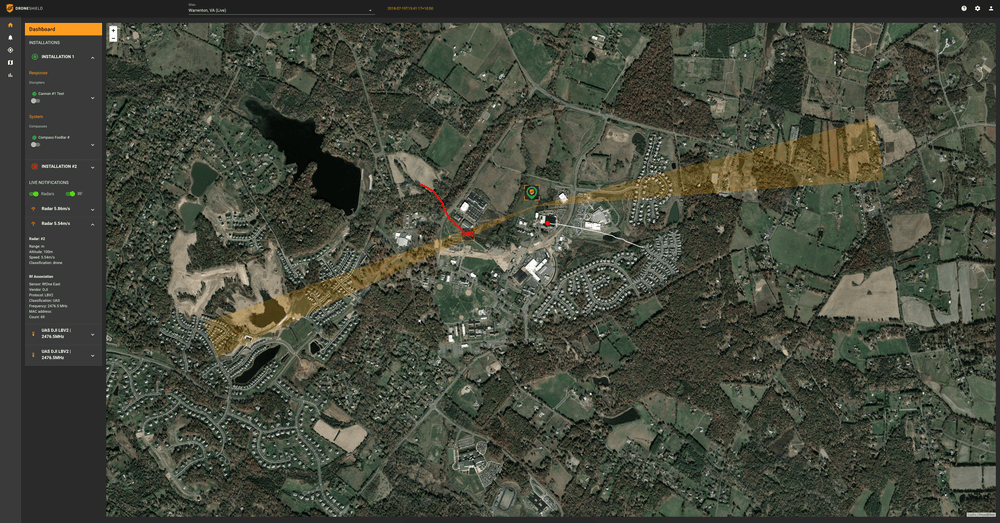Toggle the Radars live notifications switch

35,194
